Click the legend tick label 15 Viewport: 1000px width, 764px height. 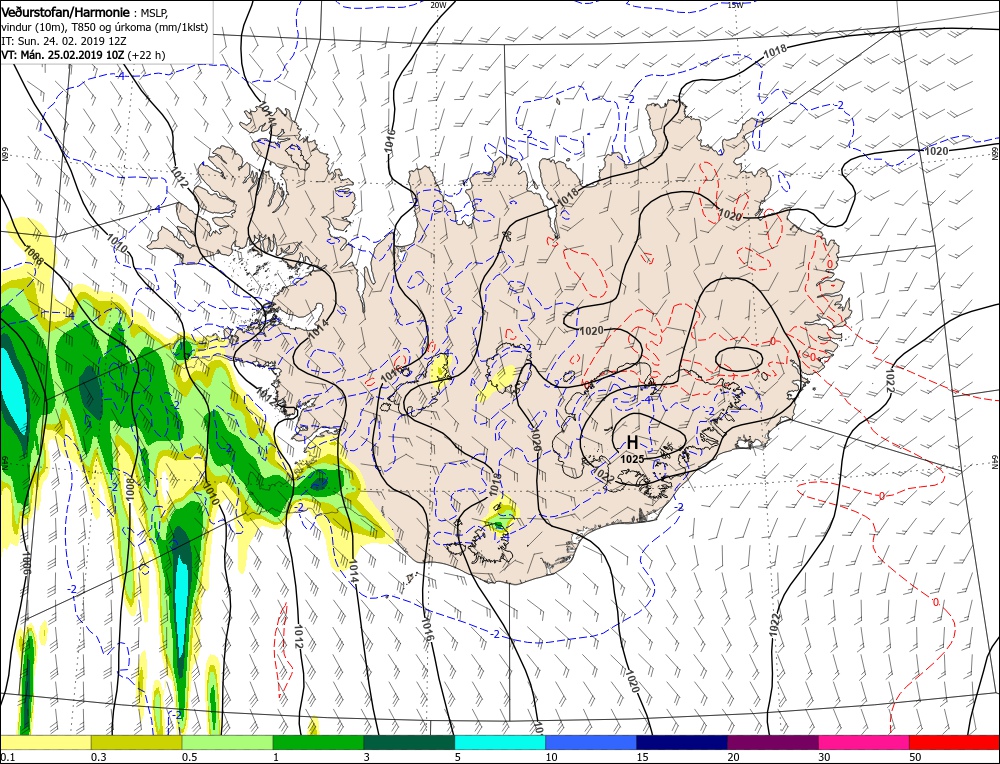point(642,757)
